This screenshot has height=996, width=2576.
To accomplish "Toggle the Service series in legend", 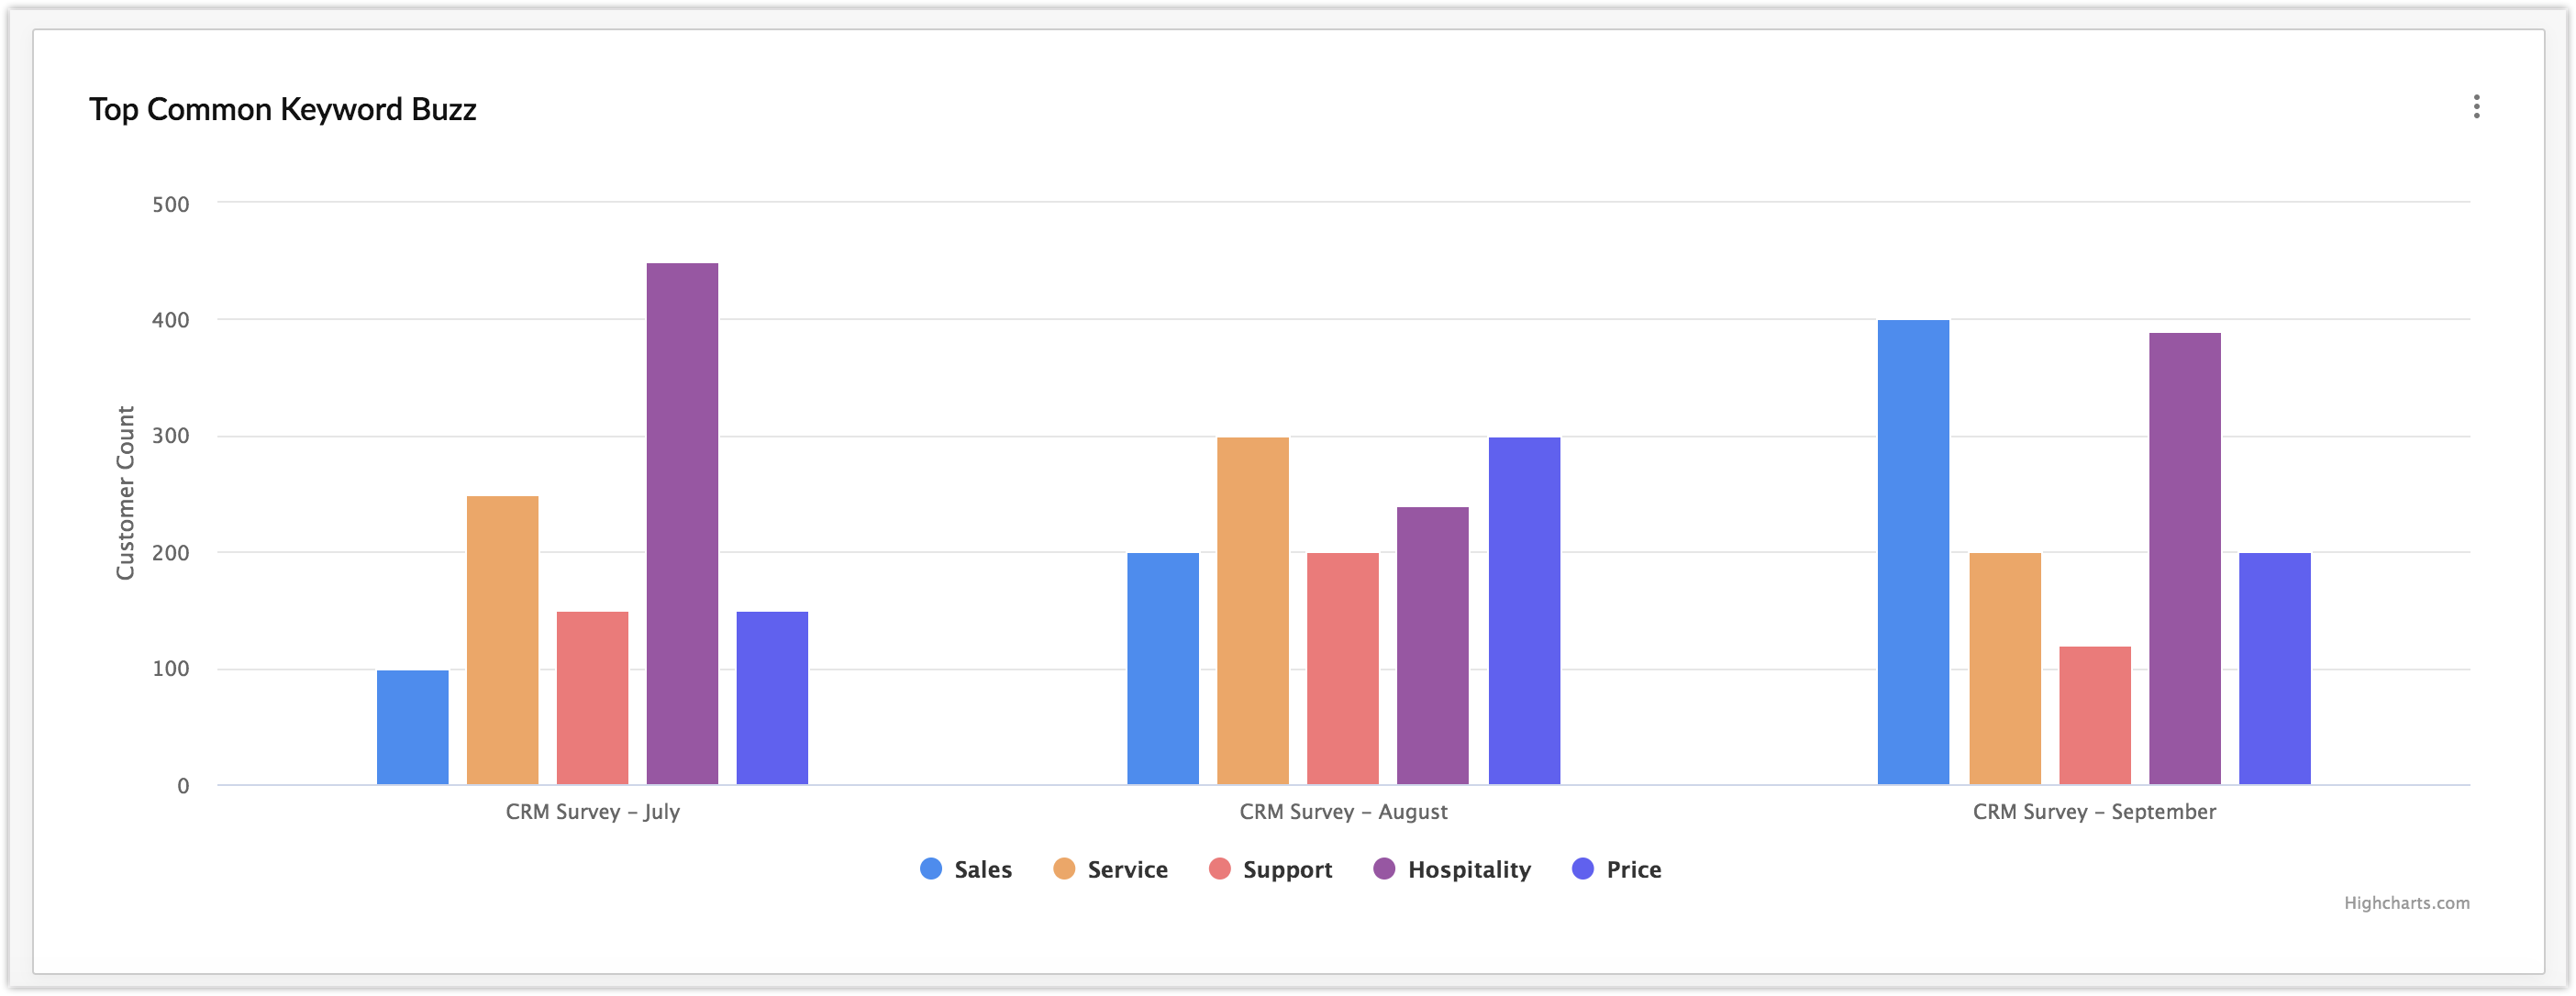I will pos(1110,869).
